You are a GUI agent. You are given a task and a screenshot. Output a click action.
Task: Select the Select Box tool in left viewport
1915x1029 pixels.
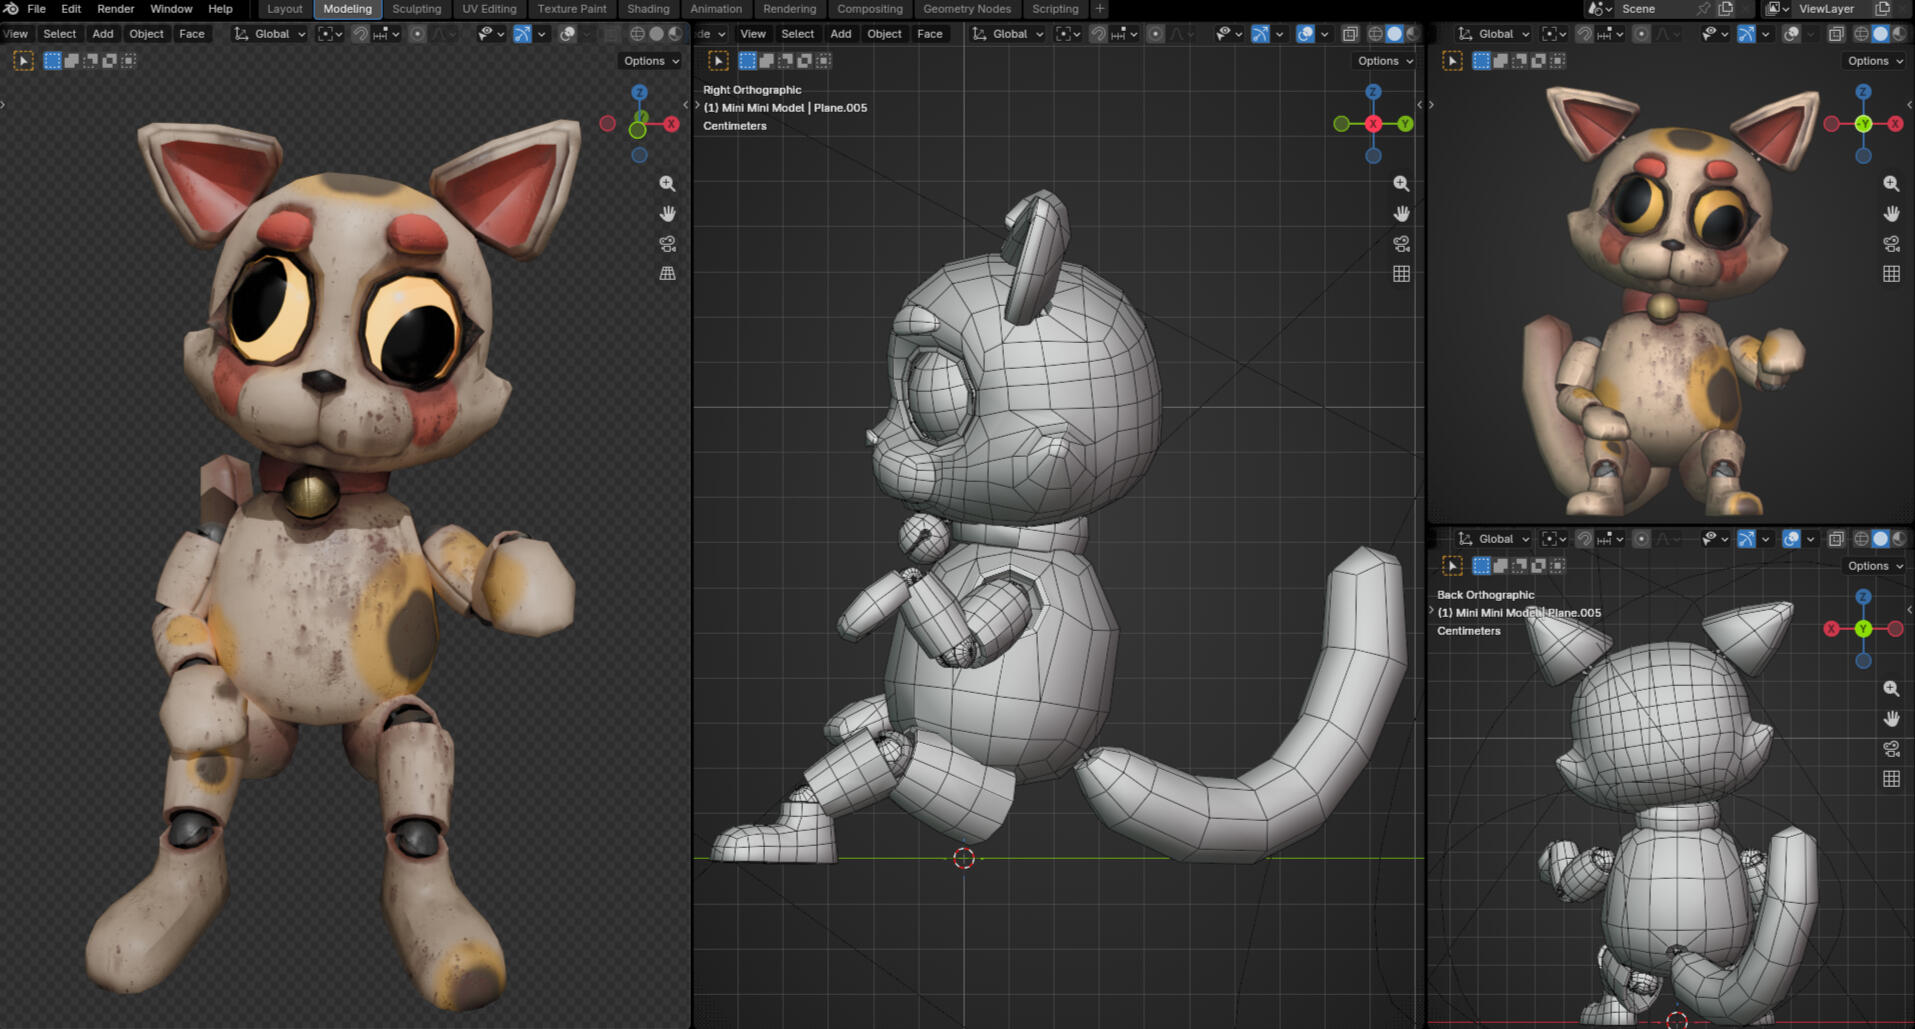click(23, 61)
